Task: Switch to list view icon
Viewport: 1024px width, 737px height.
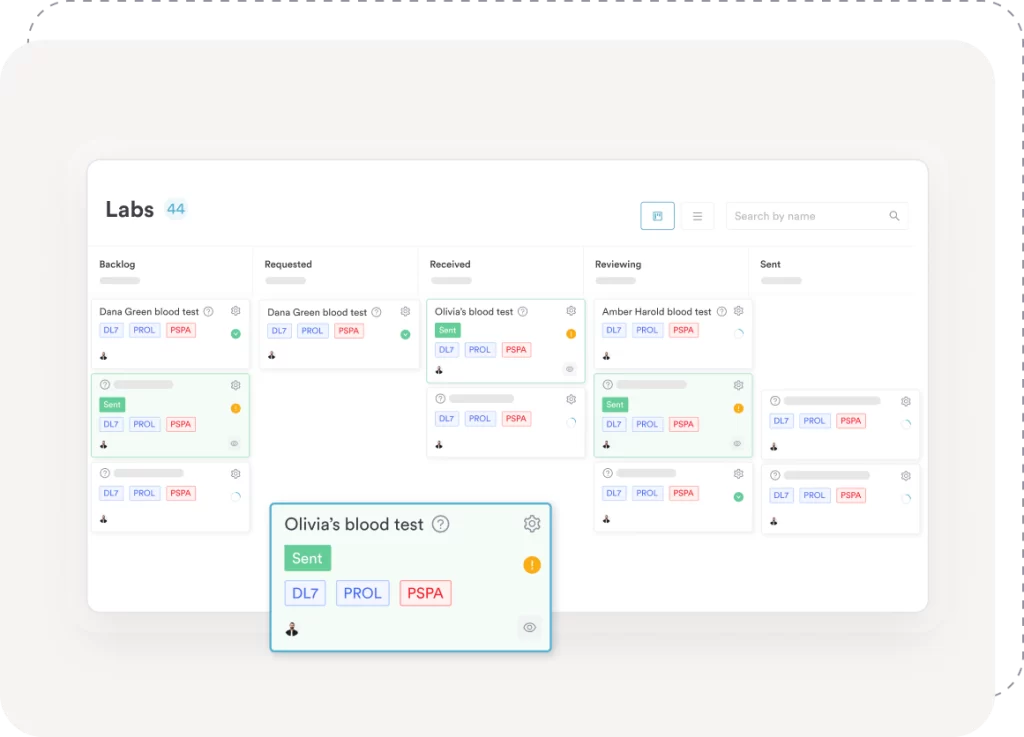Action: 697,216
